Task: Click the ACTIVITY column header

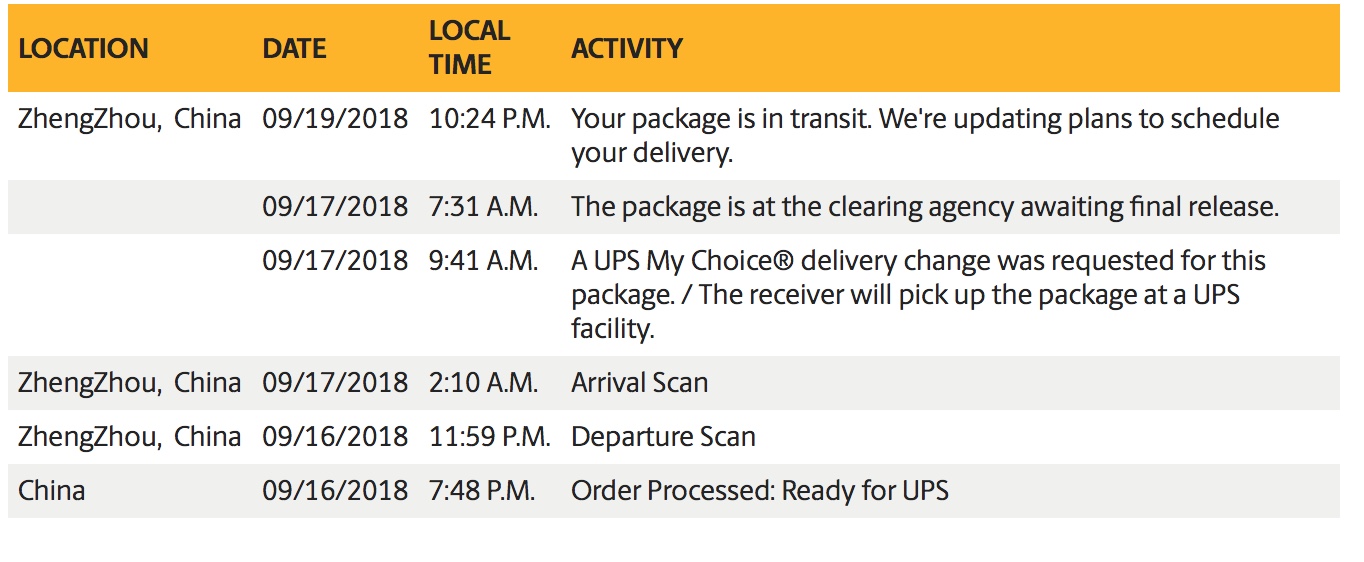Action: pyautogui.click(x=627, y=48)
